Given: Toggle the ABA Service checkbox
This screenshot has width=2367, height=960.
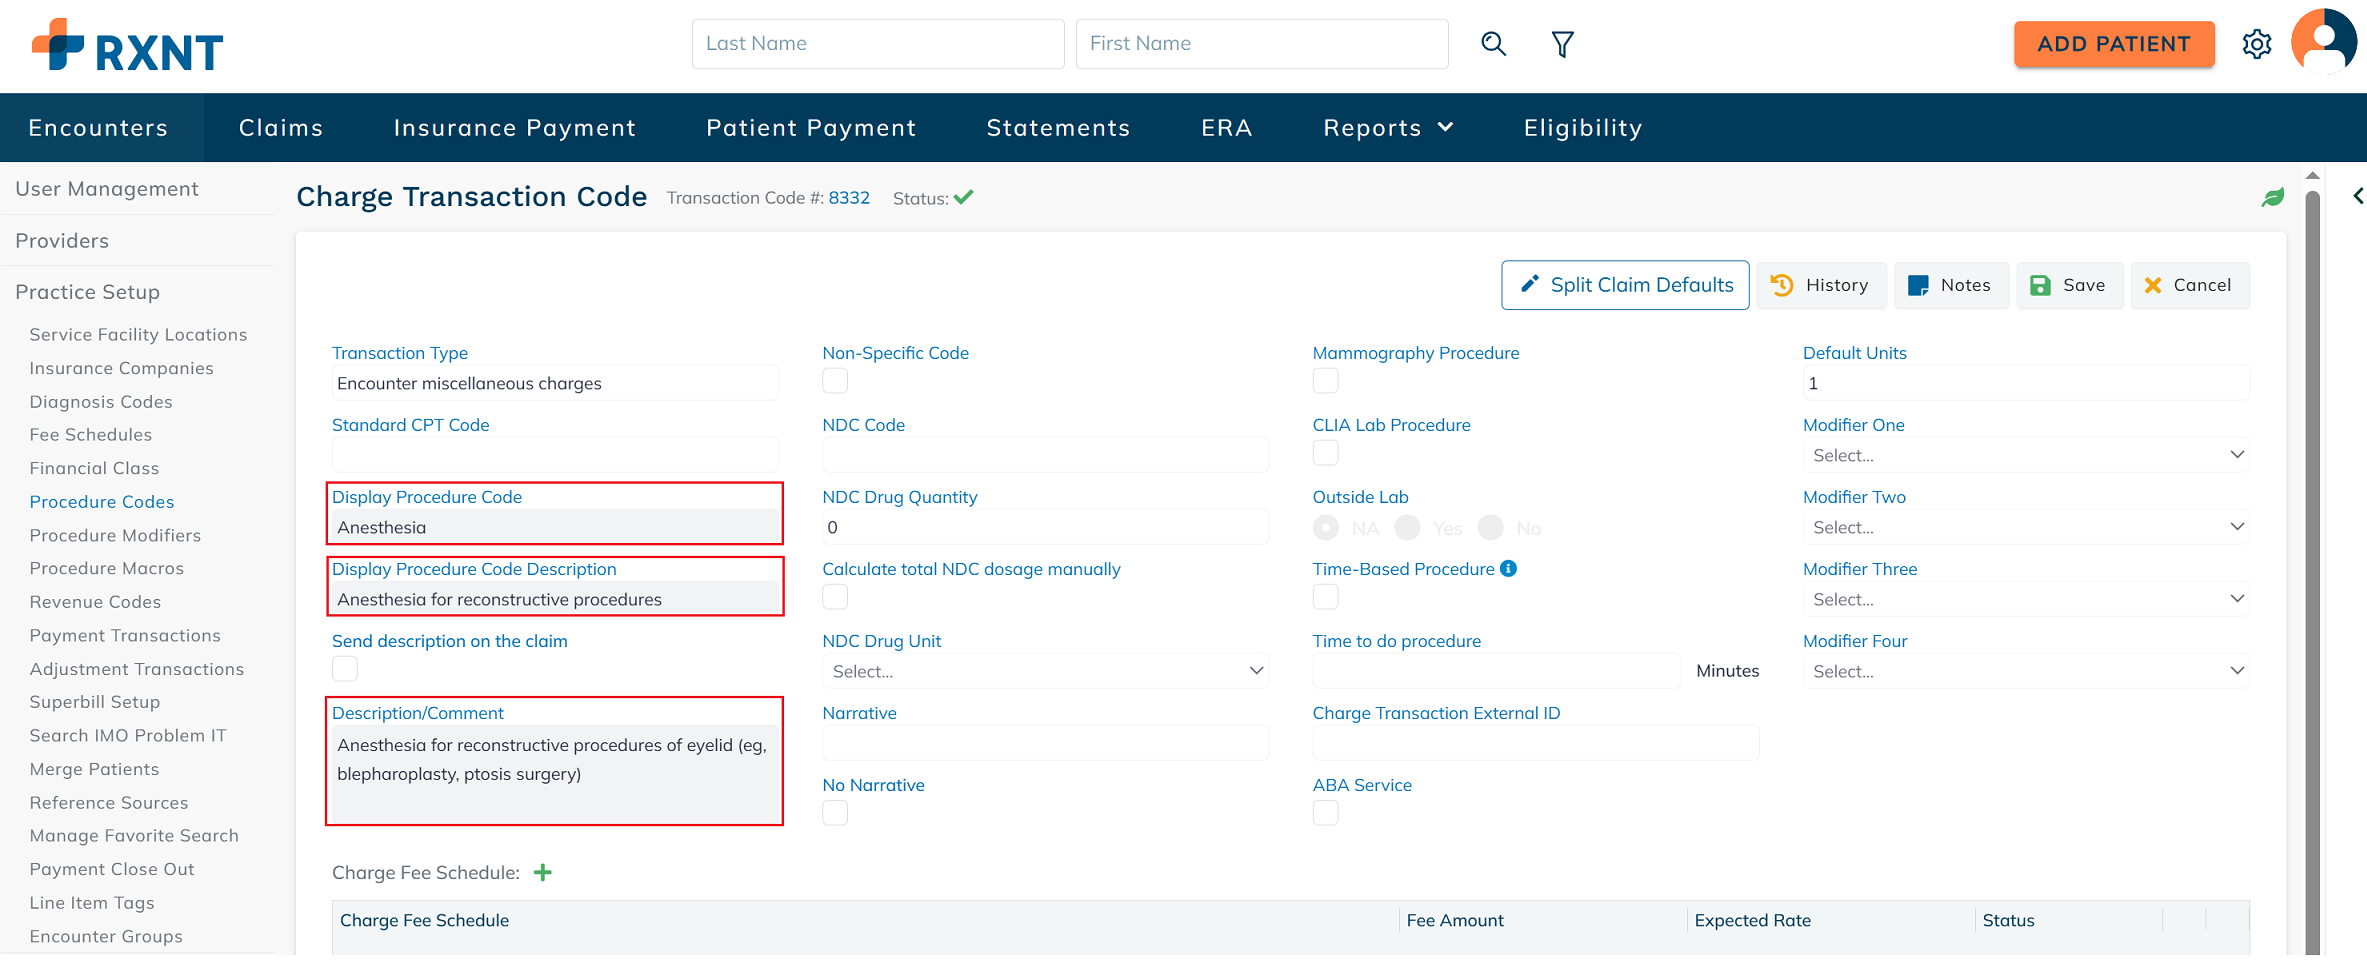Looking at the screenshot, I should click(x=1325, y=813).
